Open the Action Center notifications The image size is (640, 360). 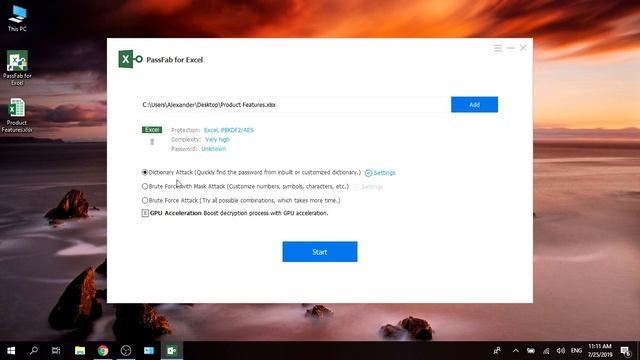[625, 351]
